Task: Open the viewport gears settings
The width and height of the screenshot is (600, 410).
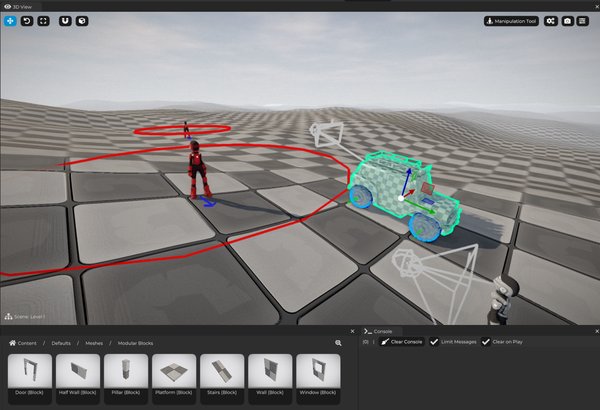Action: pyautogui.click(x=550, y=20)
